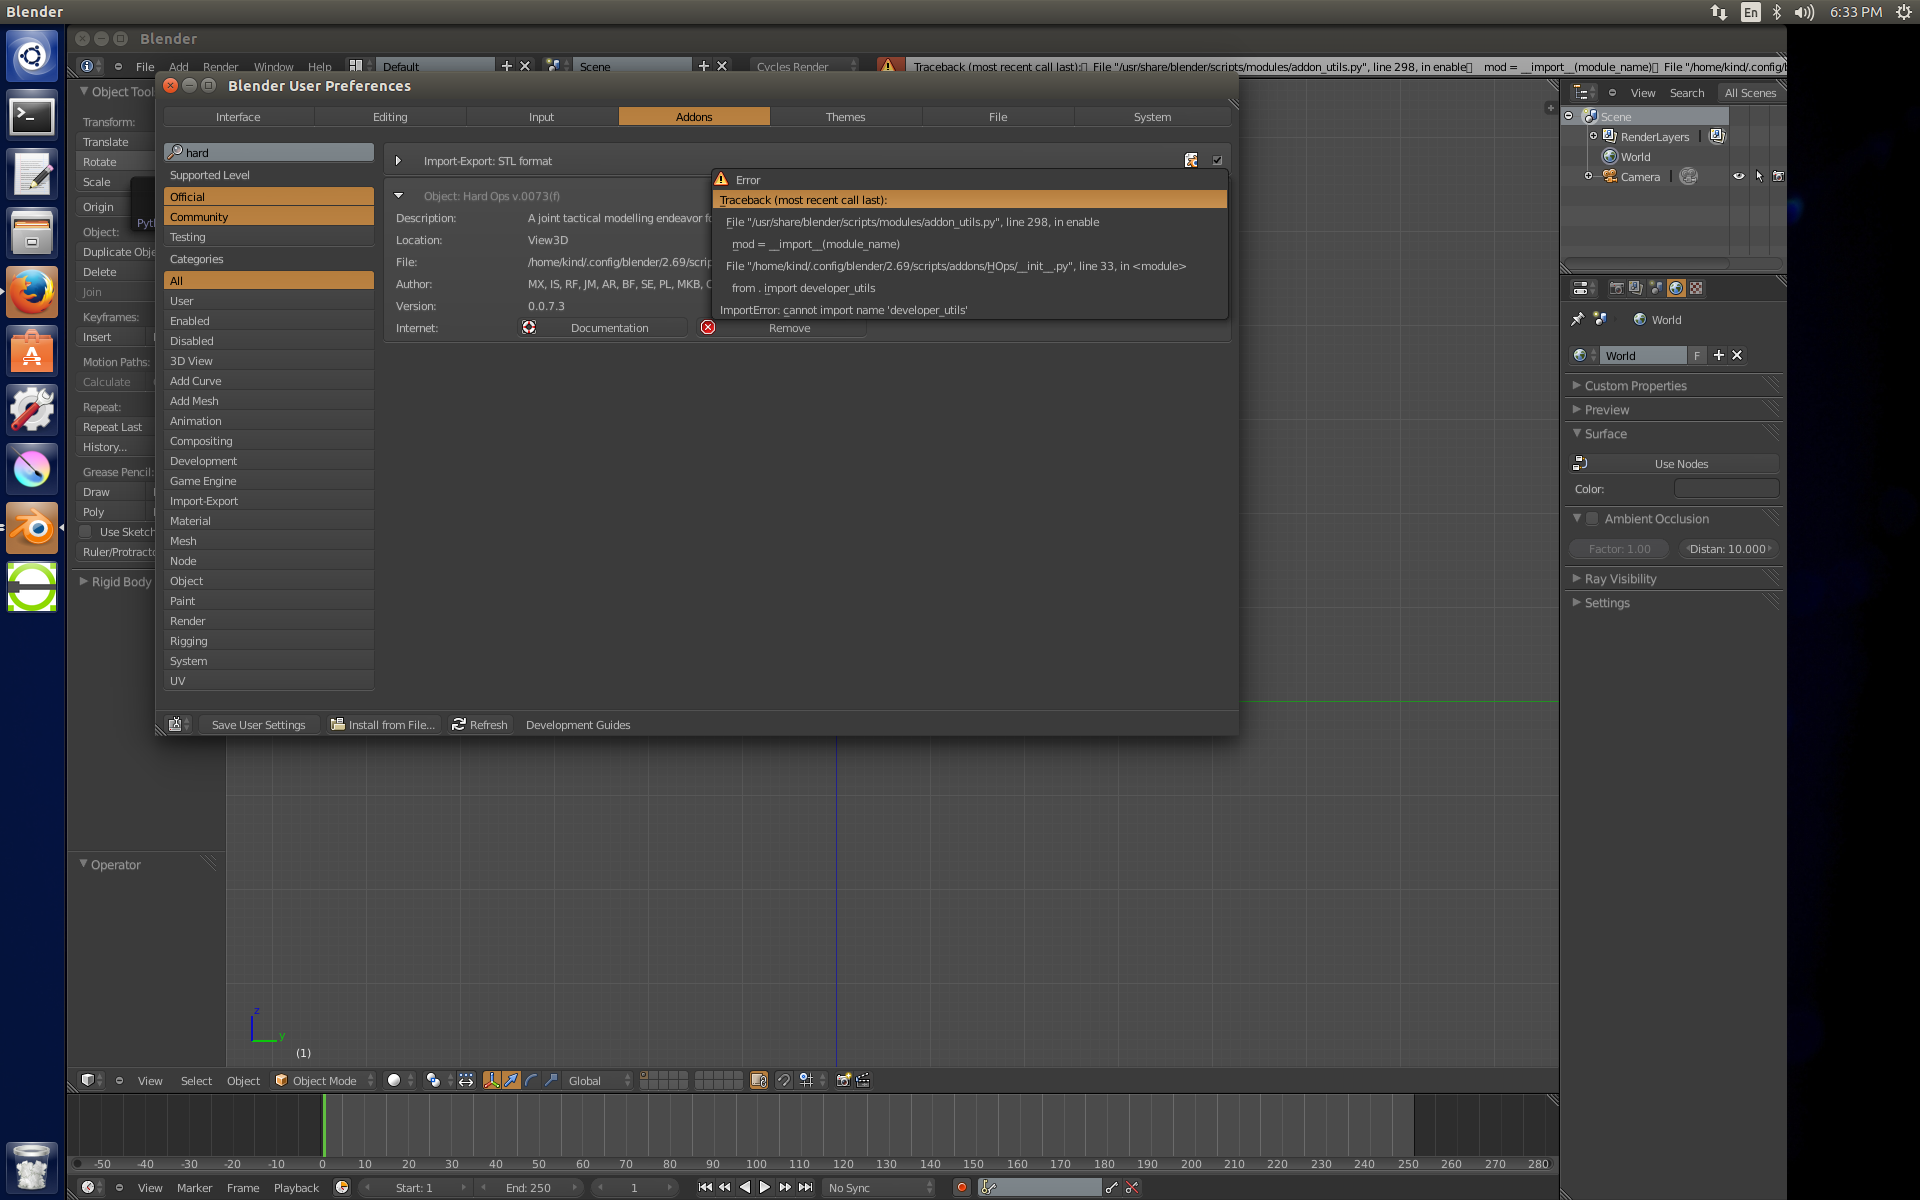Click the OpenGL render image icon
This screenshot has height=1200, width=1920.
click(x=844, y=1080)
